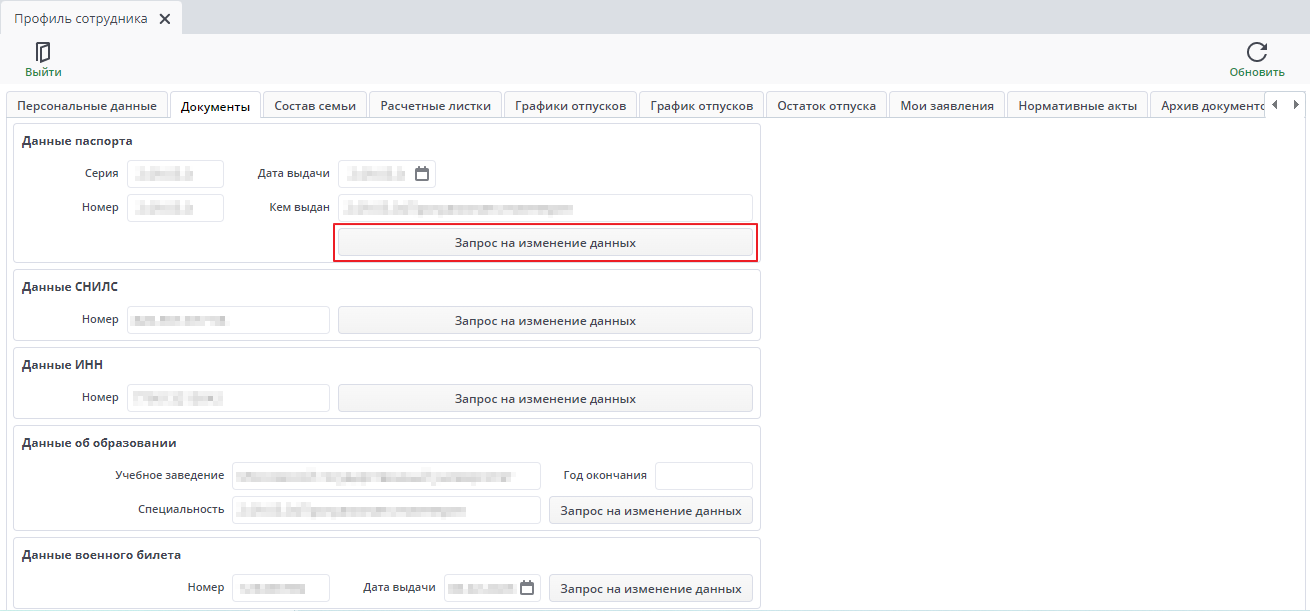Go to Расчетные листки tab
This screenshot has height=611, width=1310.
[x=435, y=106]
